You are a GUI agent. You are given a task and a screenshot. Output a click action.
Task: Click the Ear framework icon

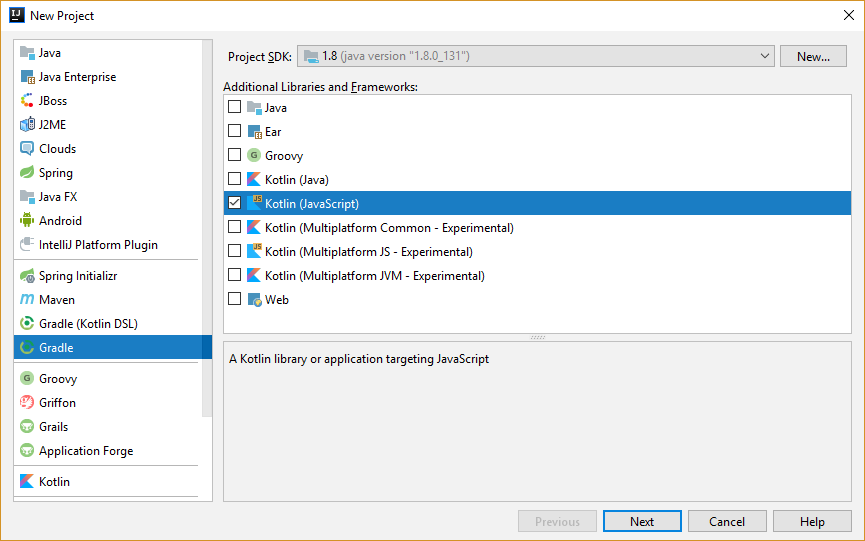coord(254,132)
